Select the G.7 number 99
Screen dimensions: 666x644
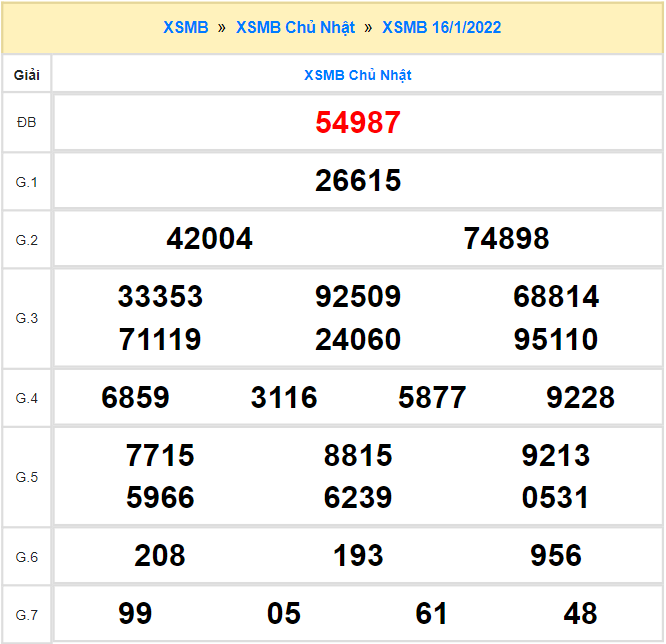(x=135, y=613)
